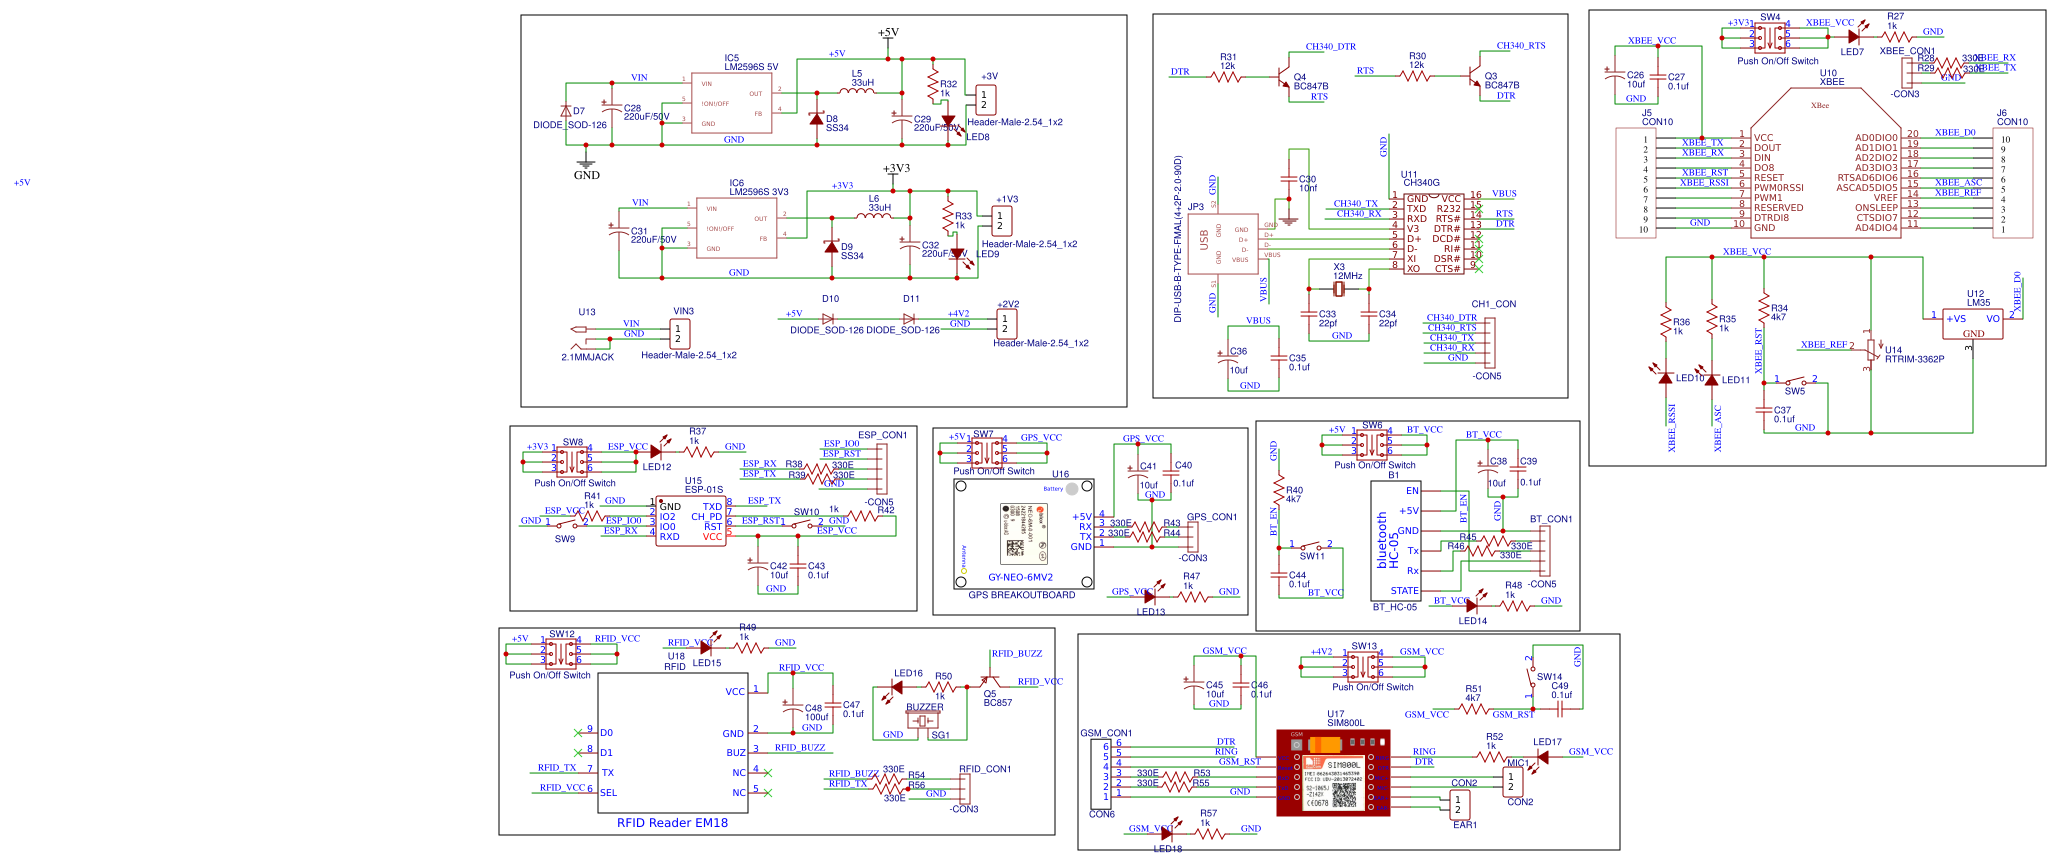Click the "+2V2" power label
Screen dimensions: 2056x864
(1008, 304)
